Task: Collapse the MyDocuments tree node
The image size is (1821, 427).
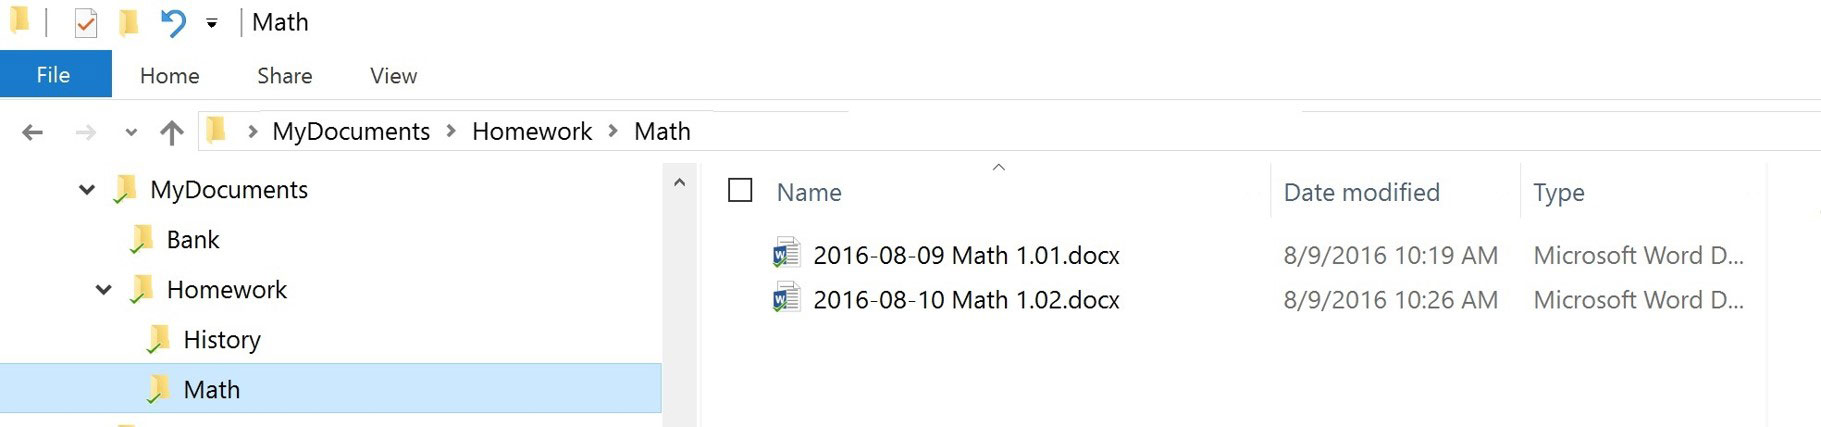Action: pyautogui.click(x=87, y=189)
